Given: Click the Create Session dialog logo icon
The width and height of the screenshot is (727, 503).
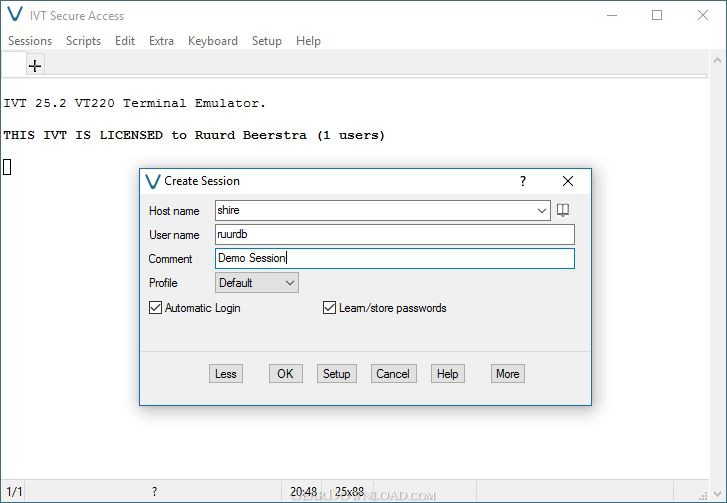Looking at the screenshot, I should click(x=152, y=181).
